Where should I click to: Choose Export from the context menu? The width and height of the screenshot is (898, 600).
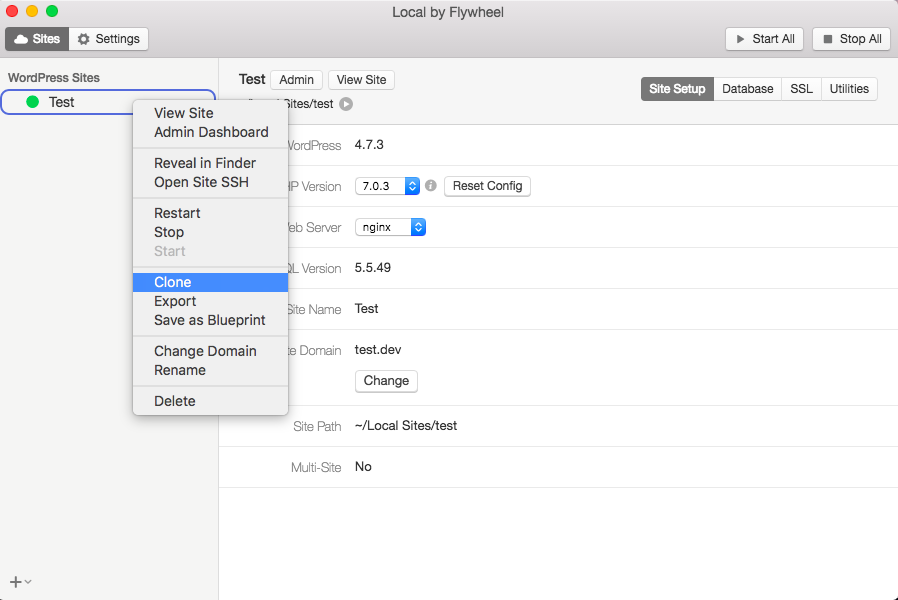(x=210, y=301)
